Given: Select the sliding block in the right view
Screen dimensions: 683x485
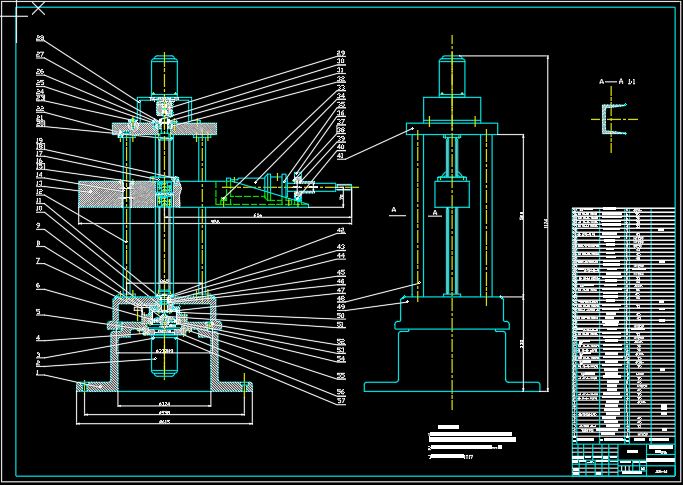Looking at the screenshot, I should point(452,193).
